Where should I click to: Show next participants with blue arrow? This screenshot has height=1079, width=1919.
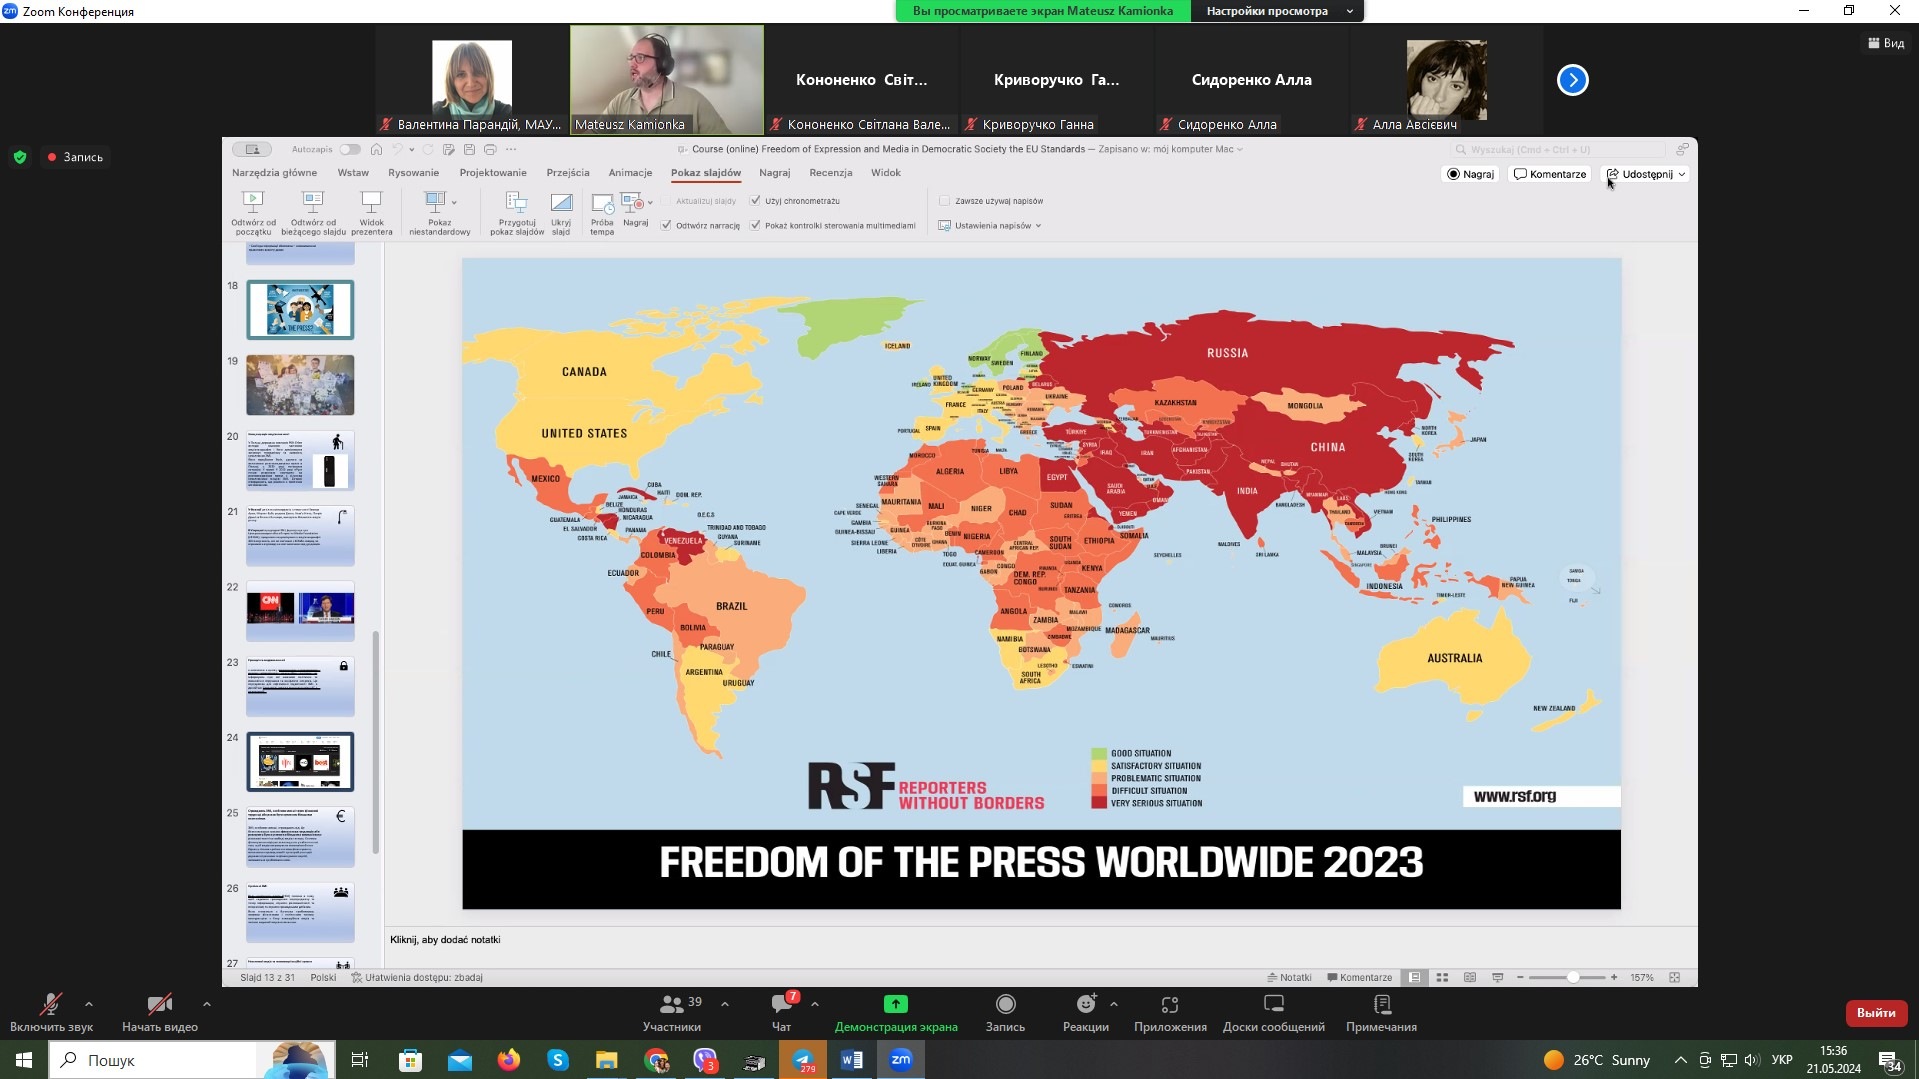(1572, 80)
